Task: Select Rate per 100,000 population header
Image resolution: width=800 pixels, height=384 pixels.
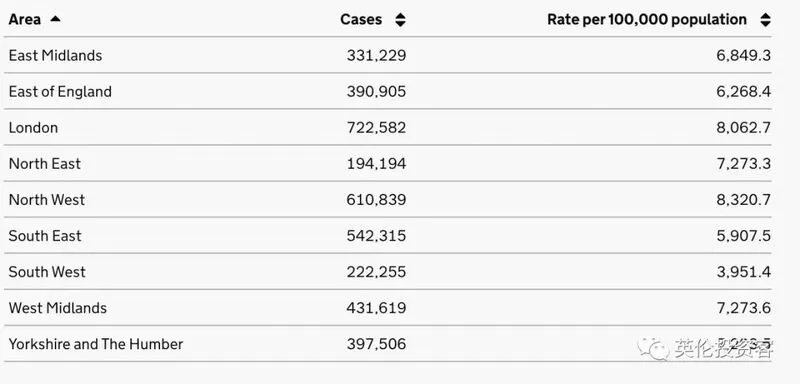Action: point(647,20)
